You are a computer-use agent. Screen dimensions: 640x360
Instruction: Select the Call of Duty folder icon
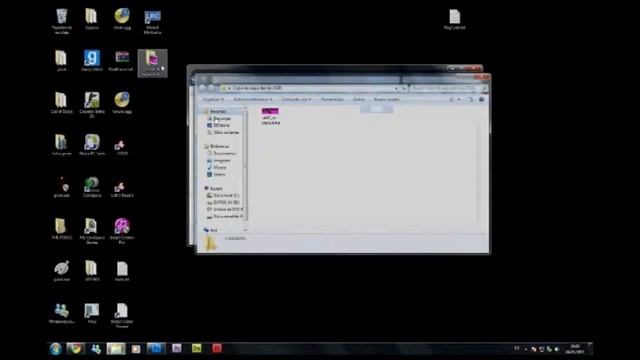coord(62,102)
